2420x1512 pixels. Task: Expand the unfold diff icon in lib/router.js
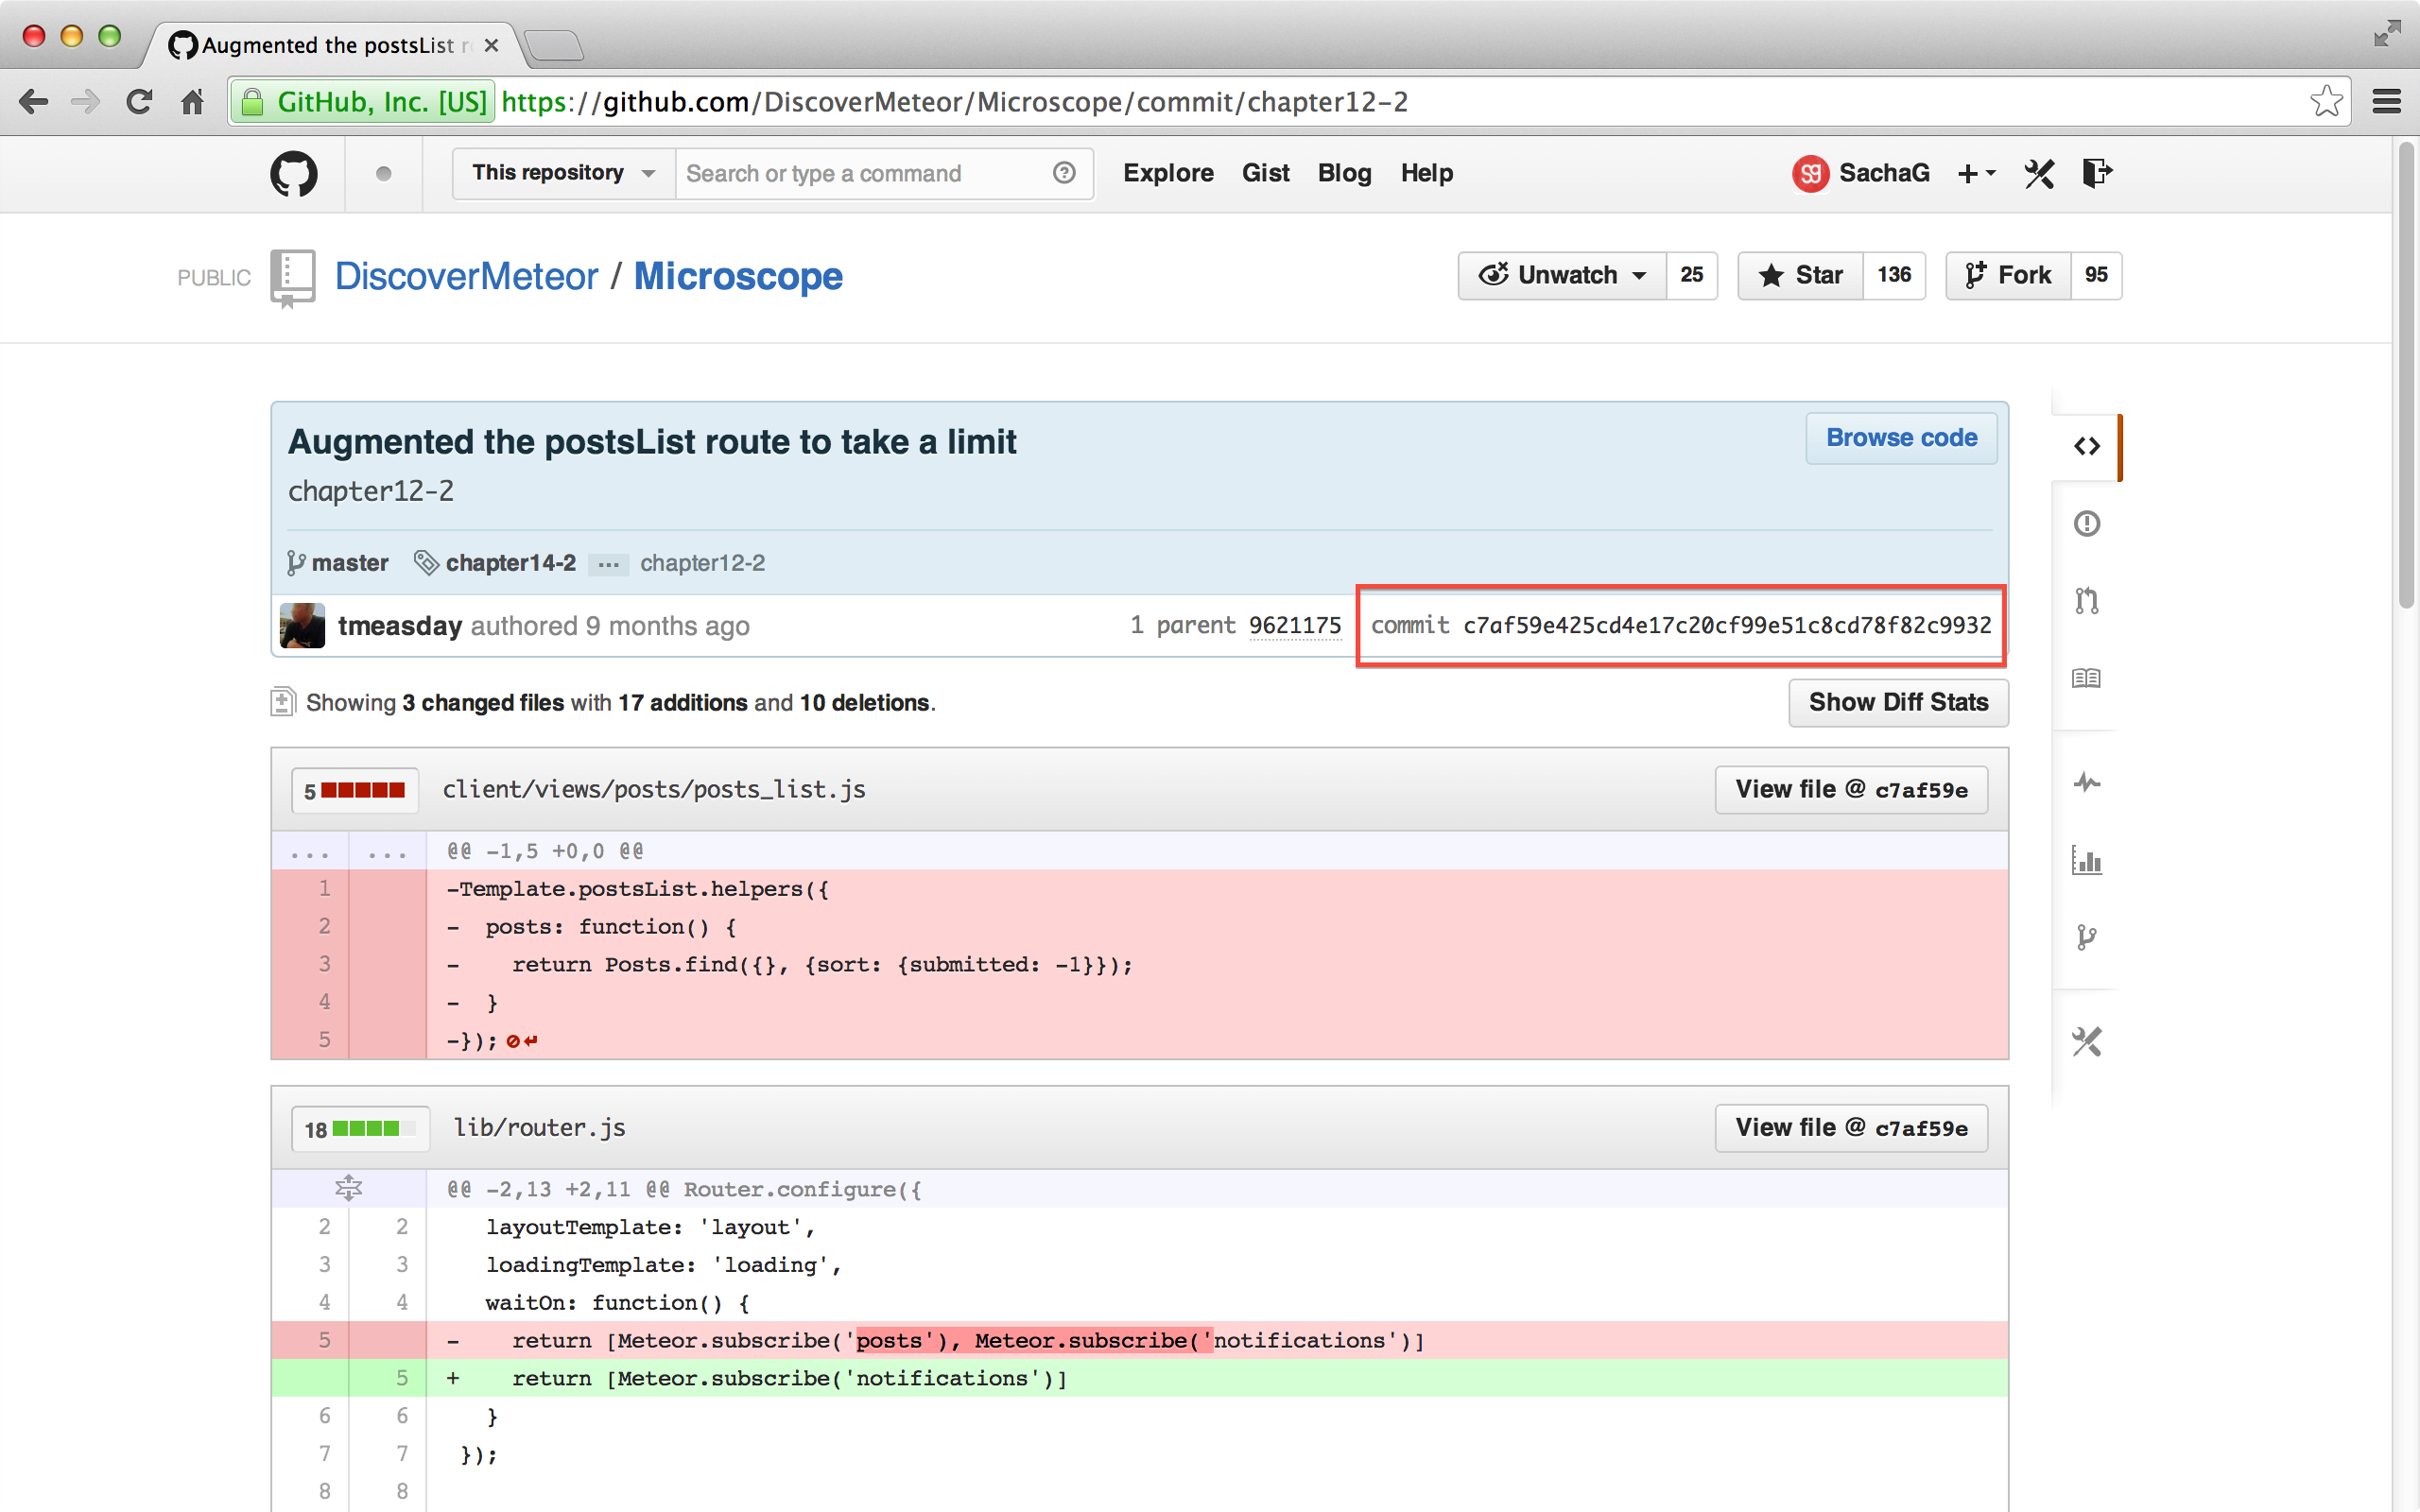348,1188
